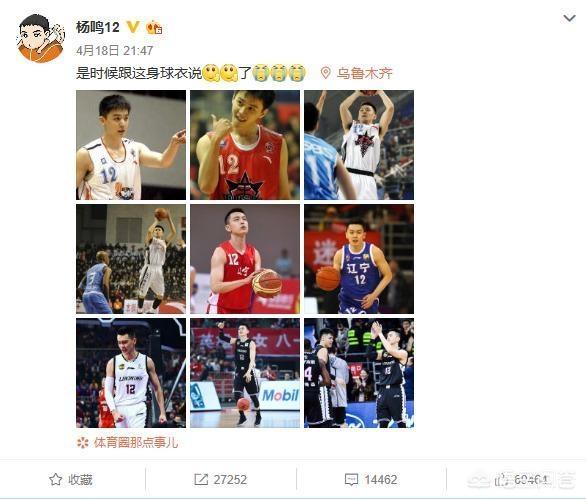
Task: Open photo with Mobil court banner
Action: click(x=245, y=373)
